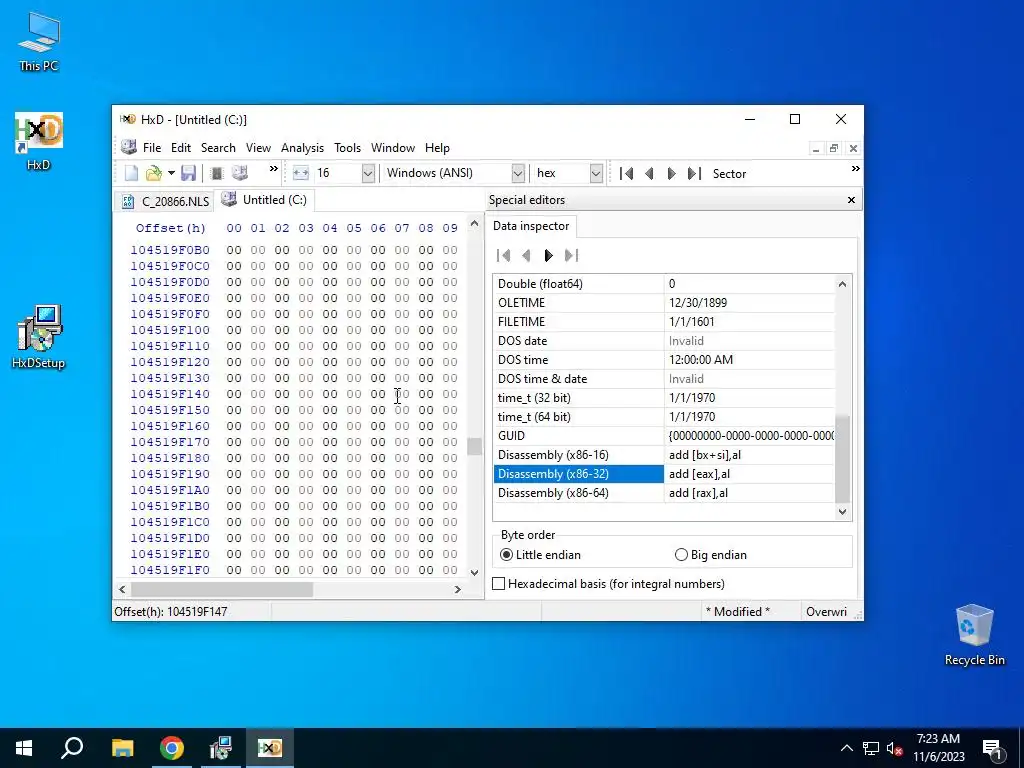The image size is (1024, 768).
Task: Switch to C_20866.NLS tab
Action: tap(166, 201)
